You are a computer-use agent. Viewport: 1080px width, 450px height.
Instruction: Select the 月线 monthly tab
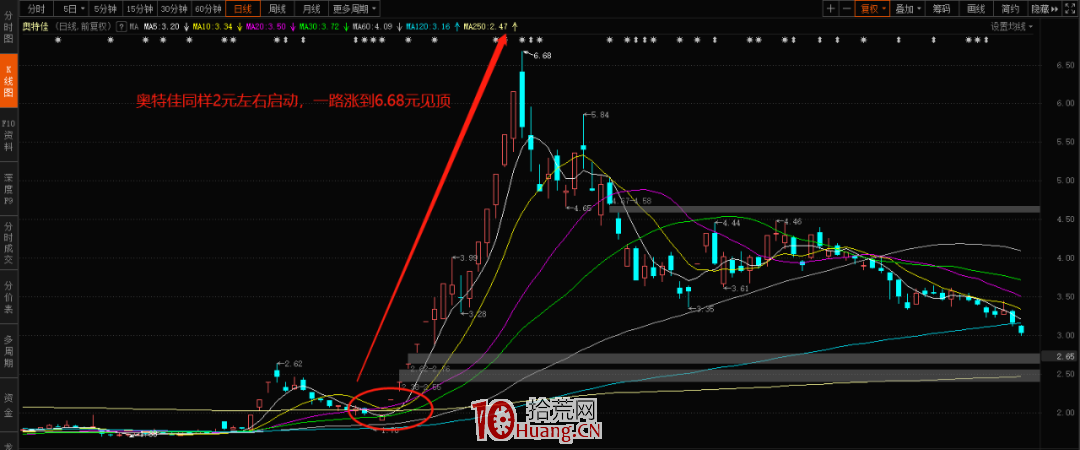click(311, 9)
